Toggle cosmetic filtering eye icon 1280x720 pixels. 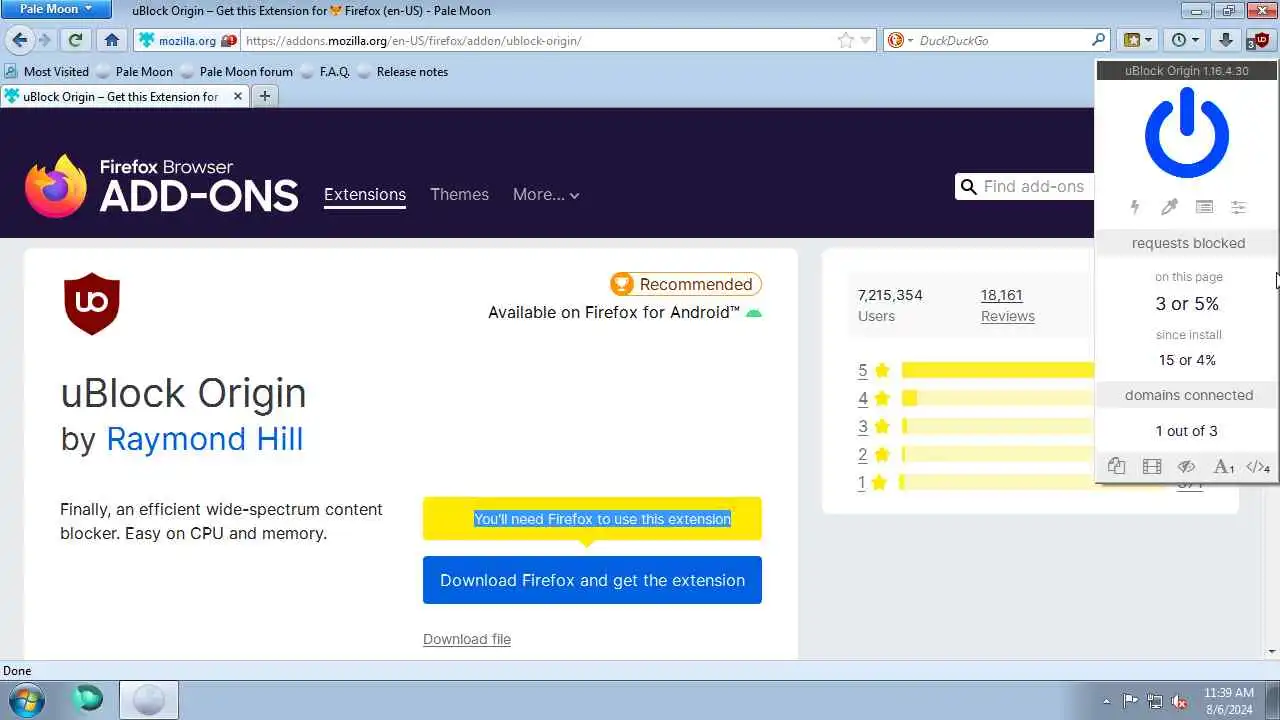1186,467
